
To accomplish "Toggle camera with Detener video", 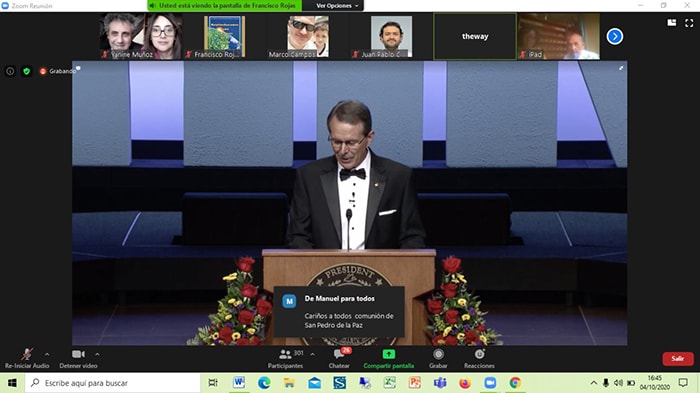I will (78, 354).
